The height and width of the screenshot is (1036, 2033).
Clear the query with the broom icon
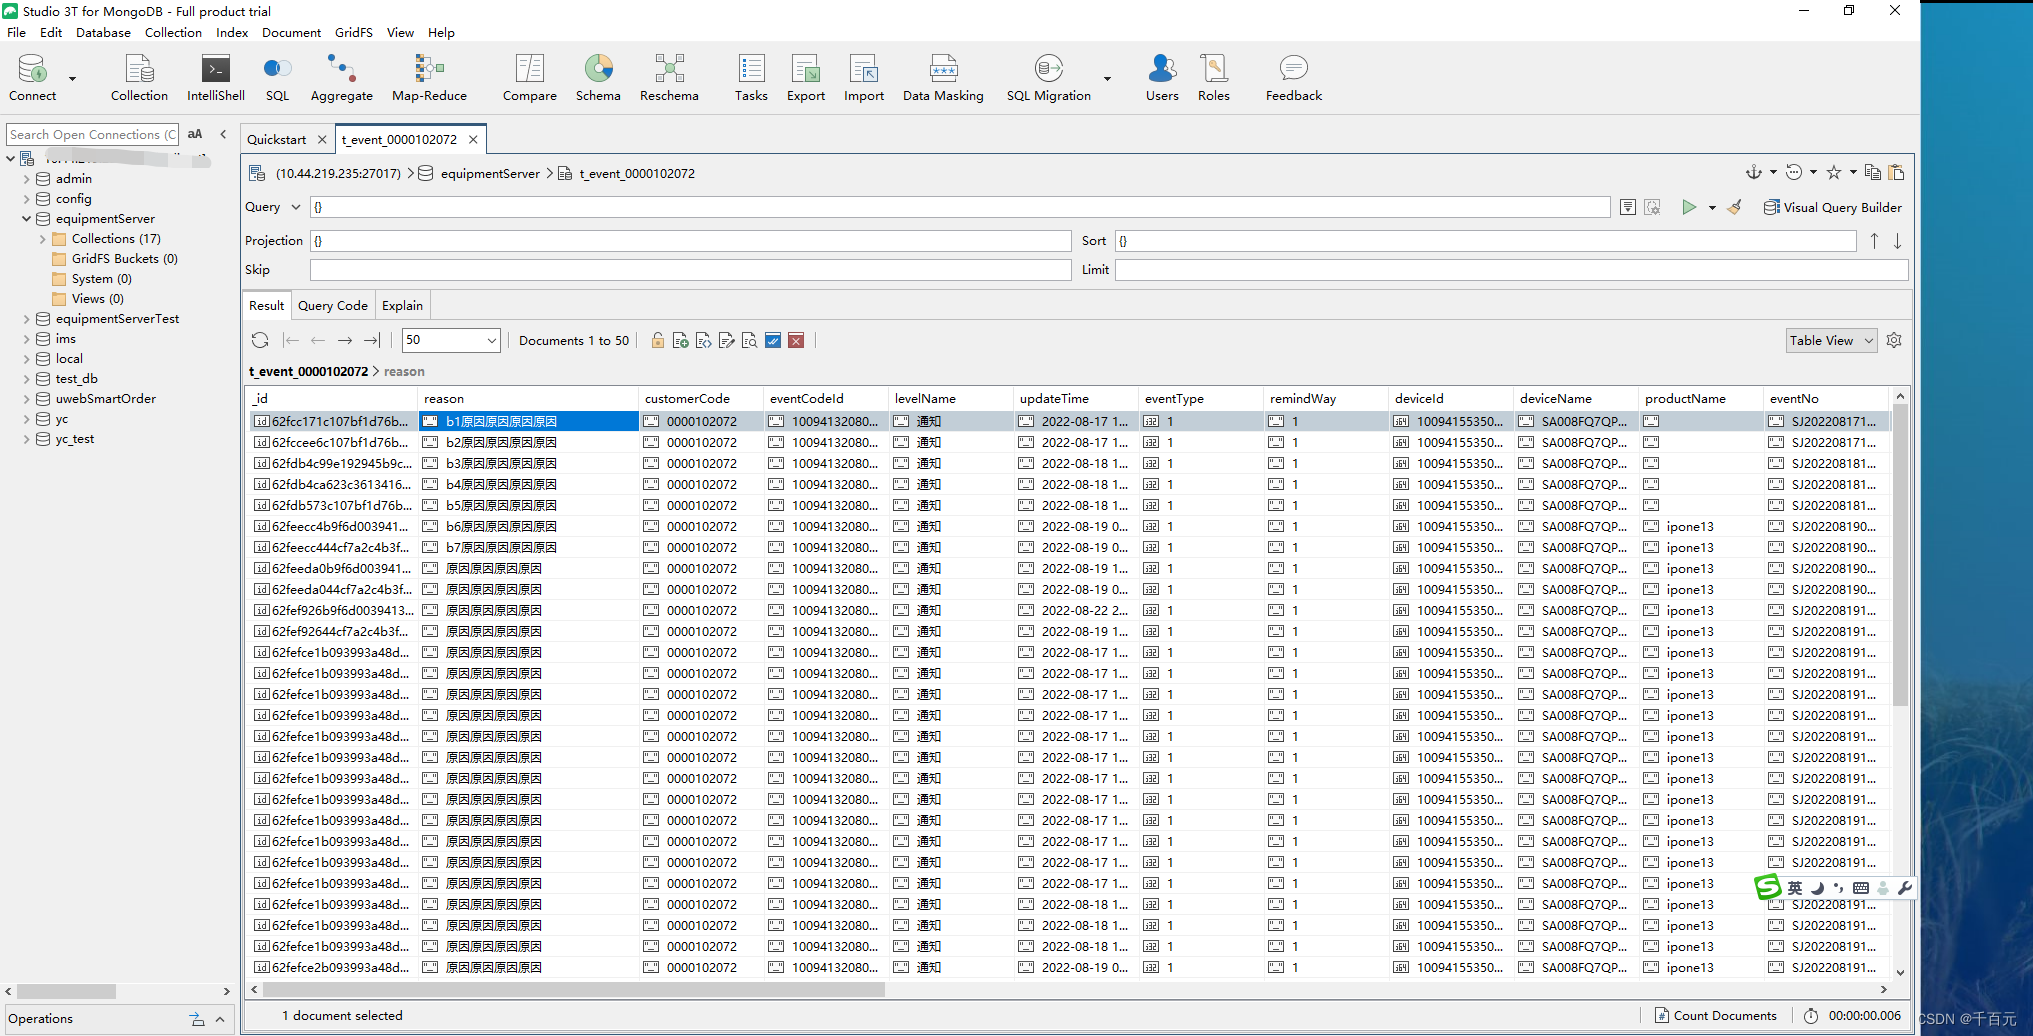pyautogui.click(x=1735, y=207)
